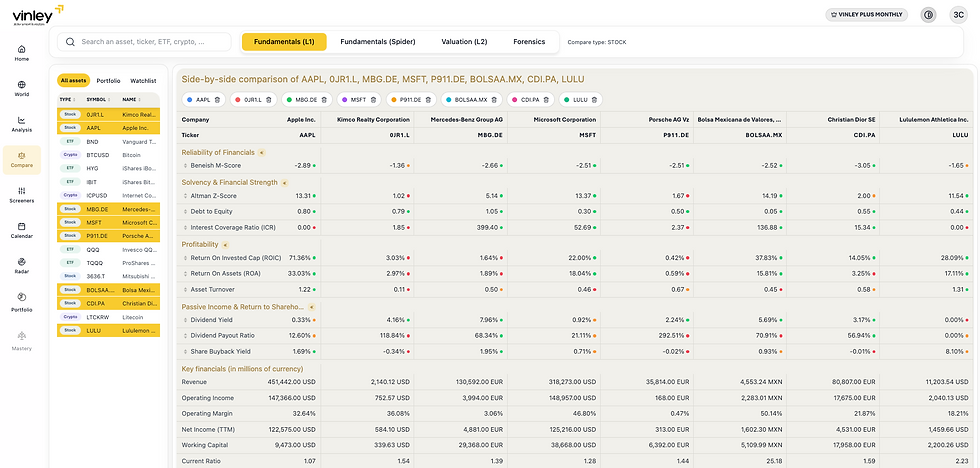Open the Mastery section
This screenshot has width=980, height=468.
22,340
